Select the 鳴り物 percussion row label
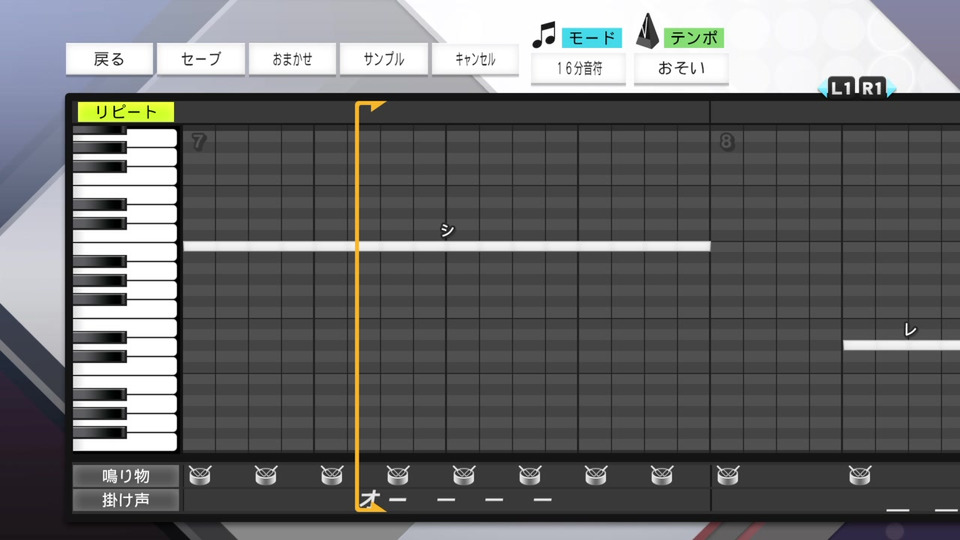Screen dimensions: 960x540 tap(126, 476)
